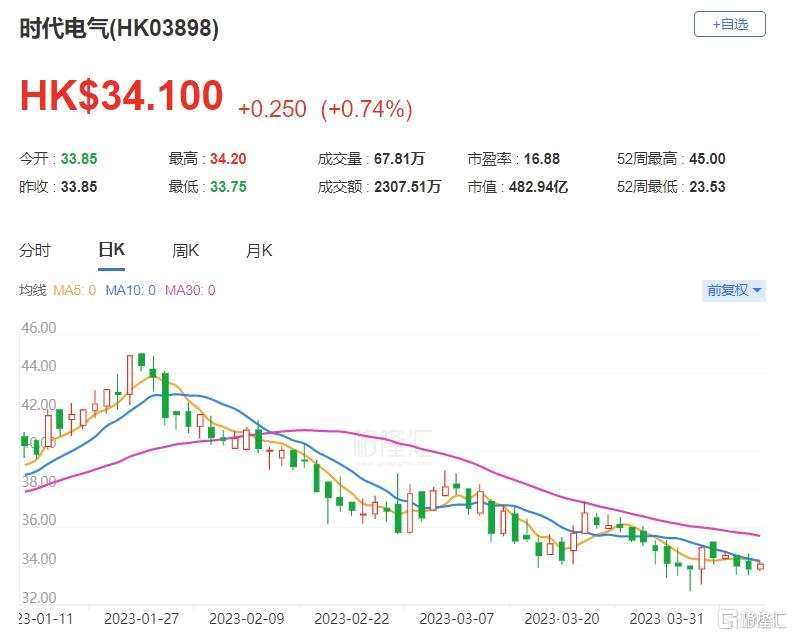Image resolution: width=793 pixels, height=636 pixels.
Task: Click the 52周最低 value 23.53
Action: [708, 187]
